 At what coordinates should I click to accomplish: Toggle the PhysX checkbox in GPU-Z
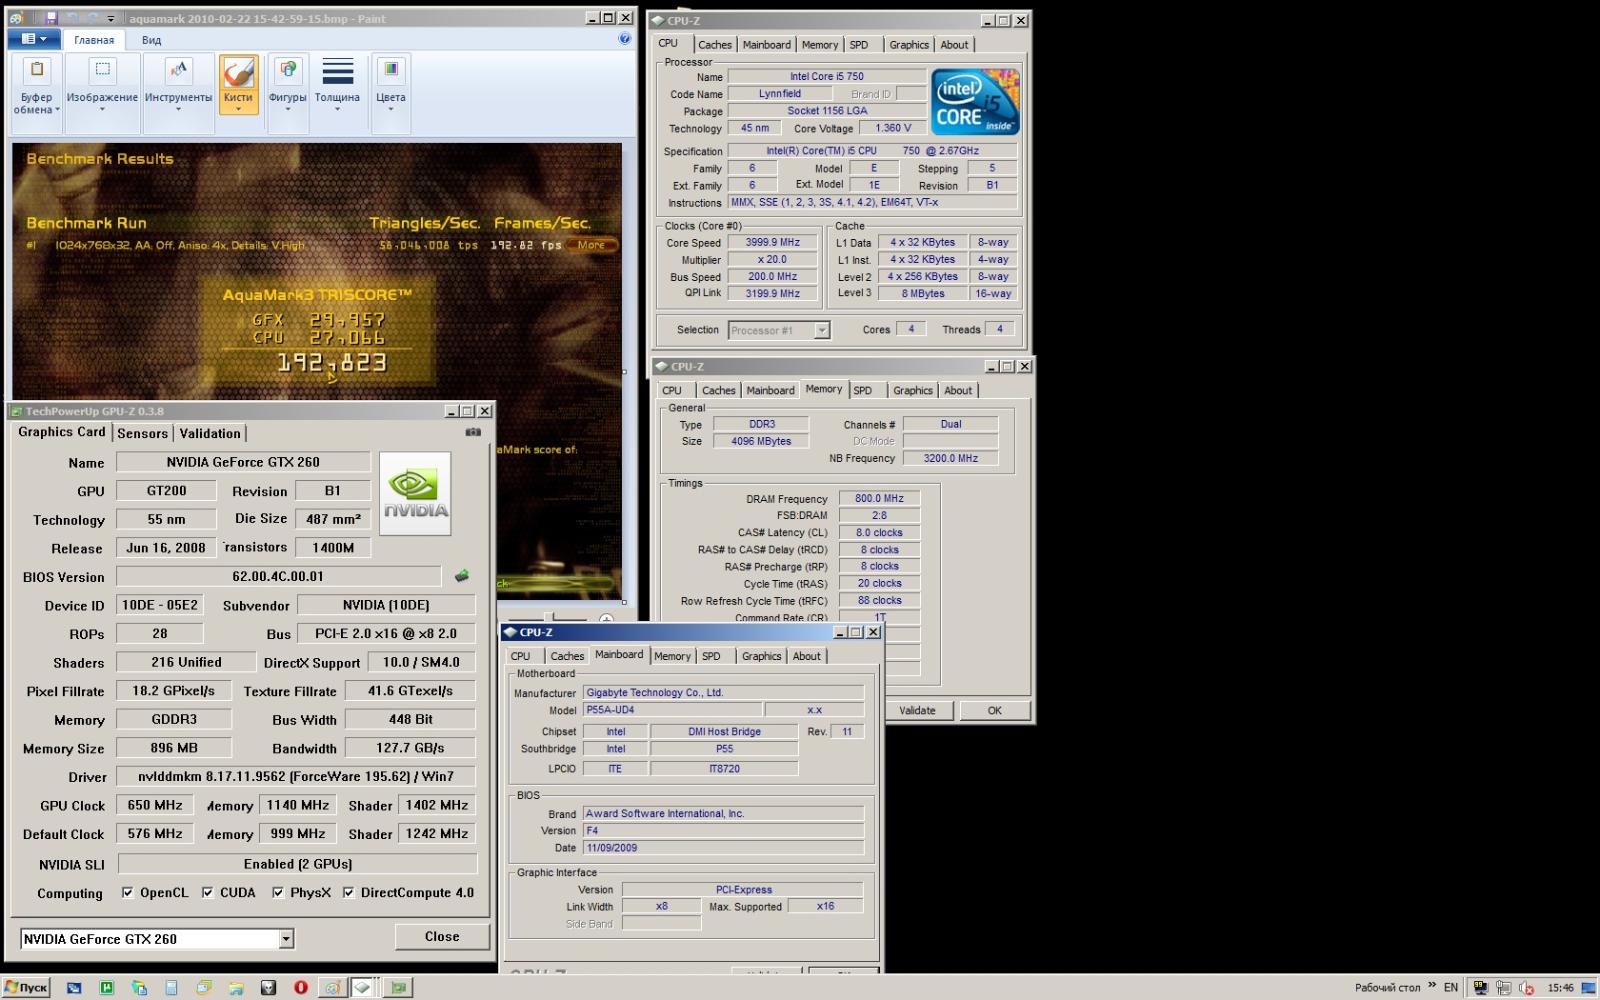point(278,892)
